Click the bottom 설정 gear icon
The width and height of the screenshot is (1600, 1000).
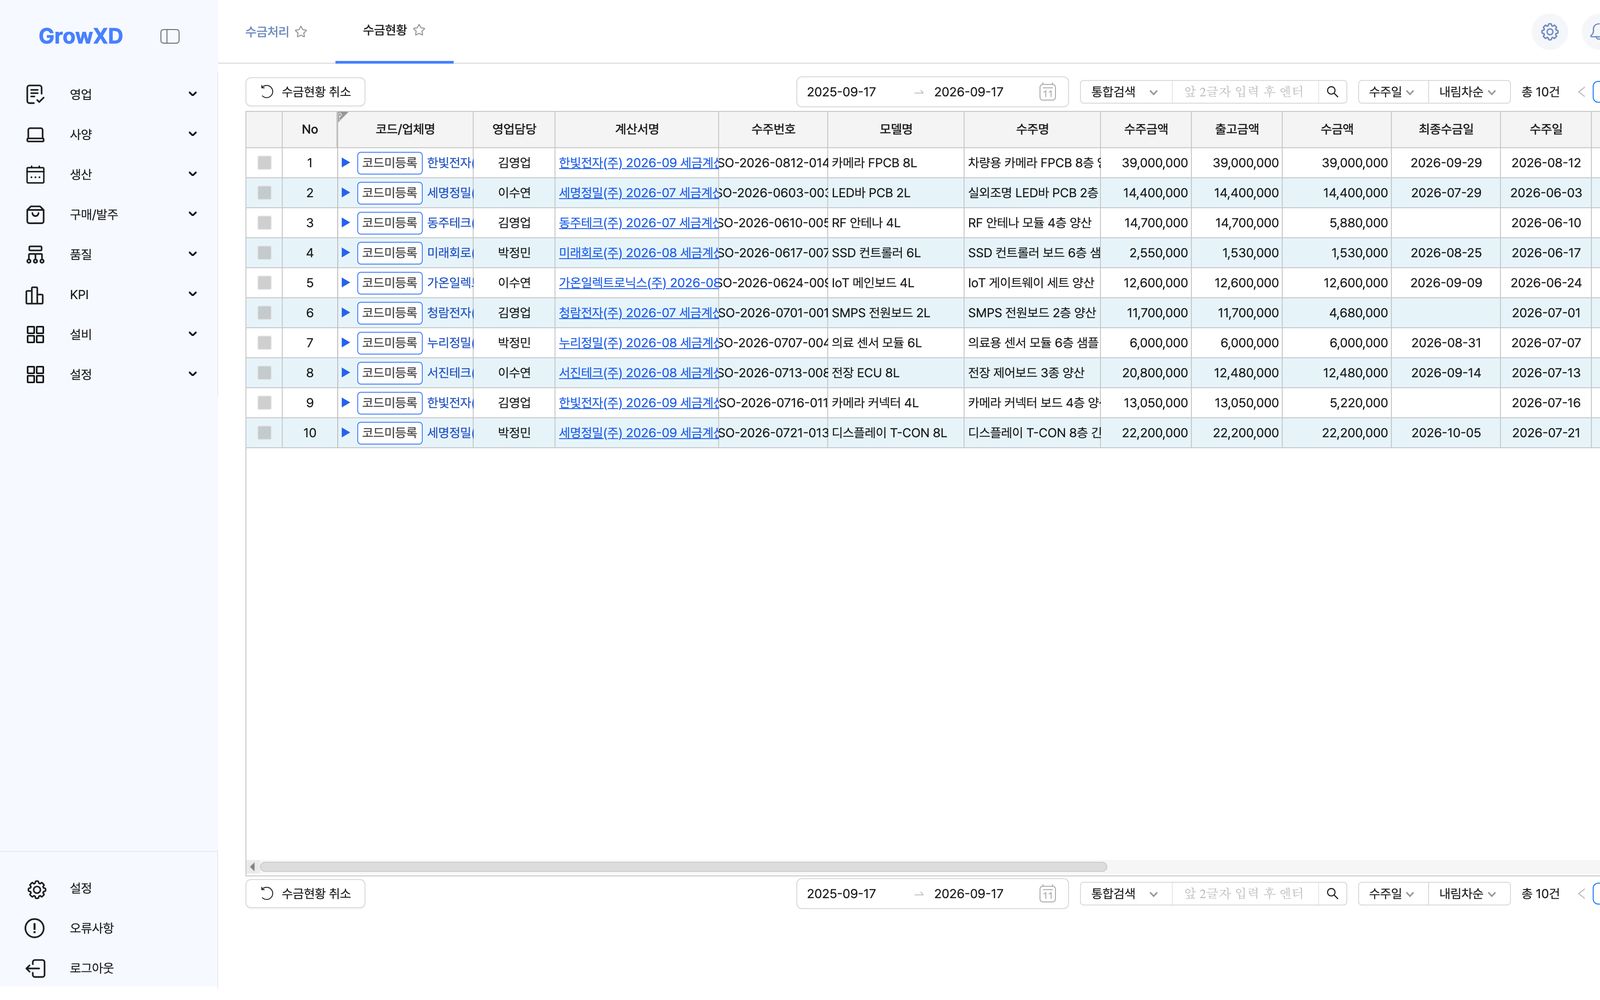point(36,889)
